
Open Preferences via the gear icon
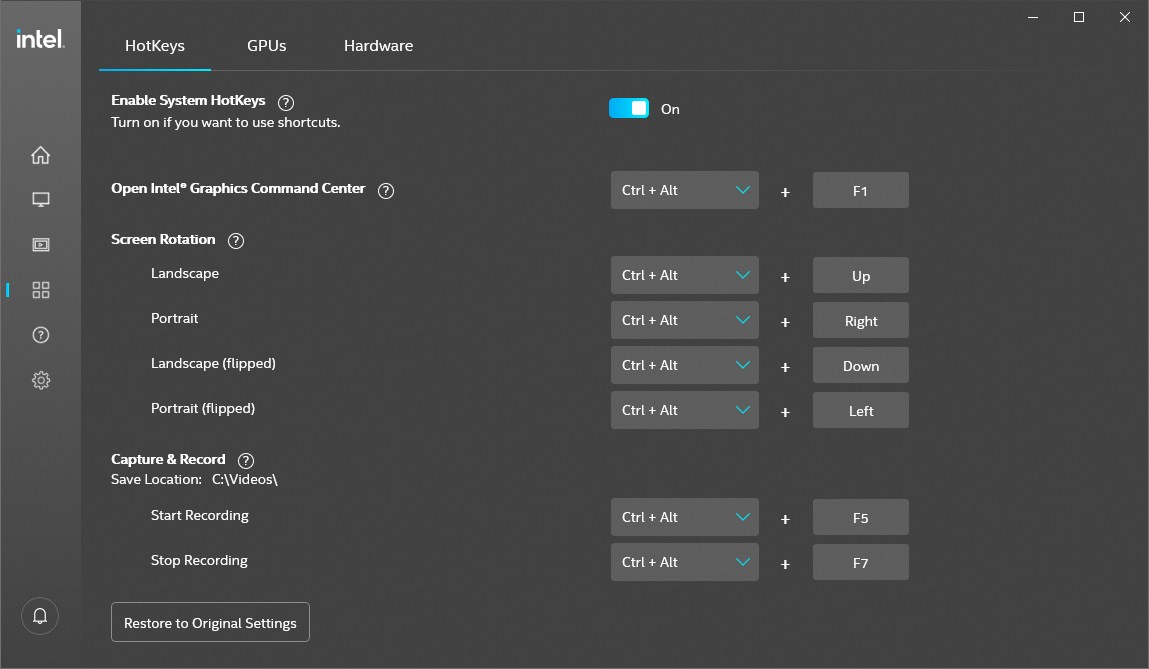tap(40, 380)
